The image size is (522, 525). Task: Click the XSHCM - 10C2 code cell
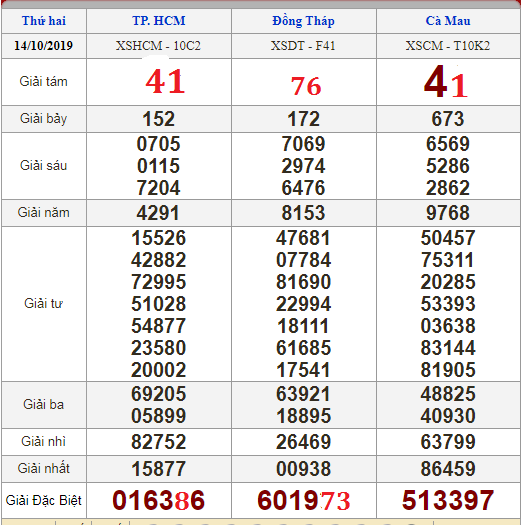158,46
